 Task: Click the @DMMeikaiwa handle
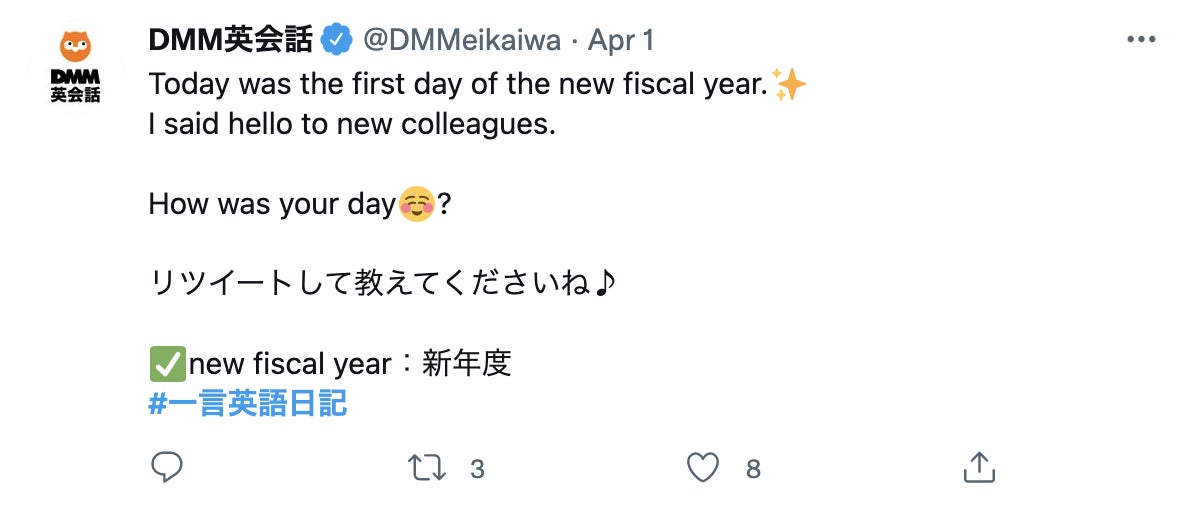click(x=461, y=40)
